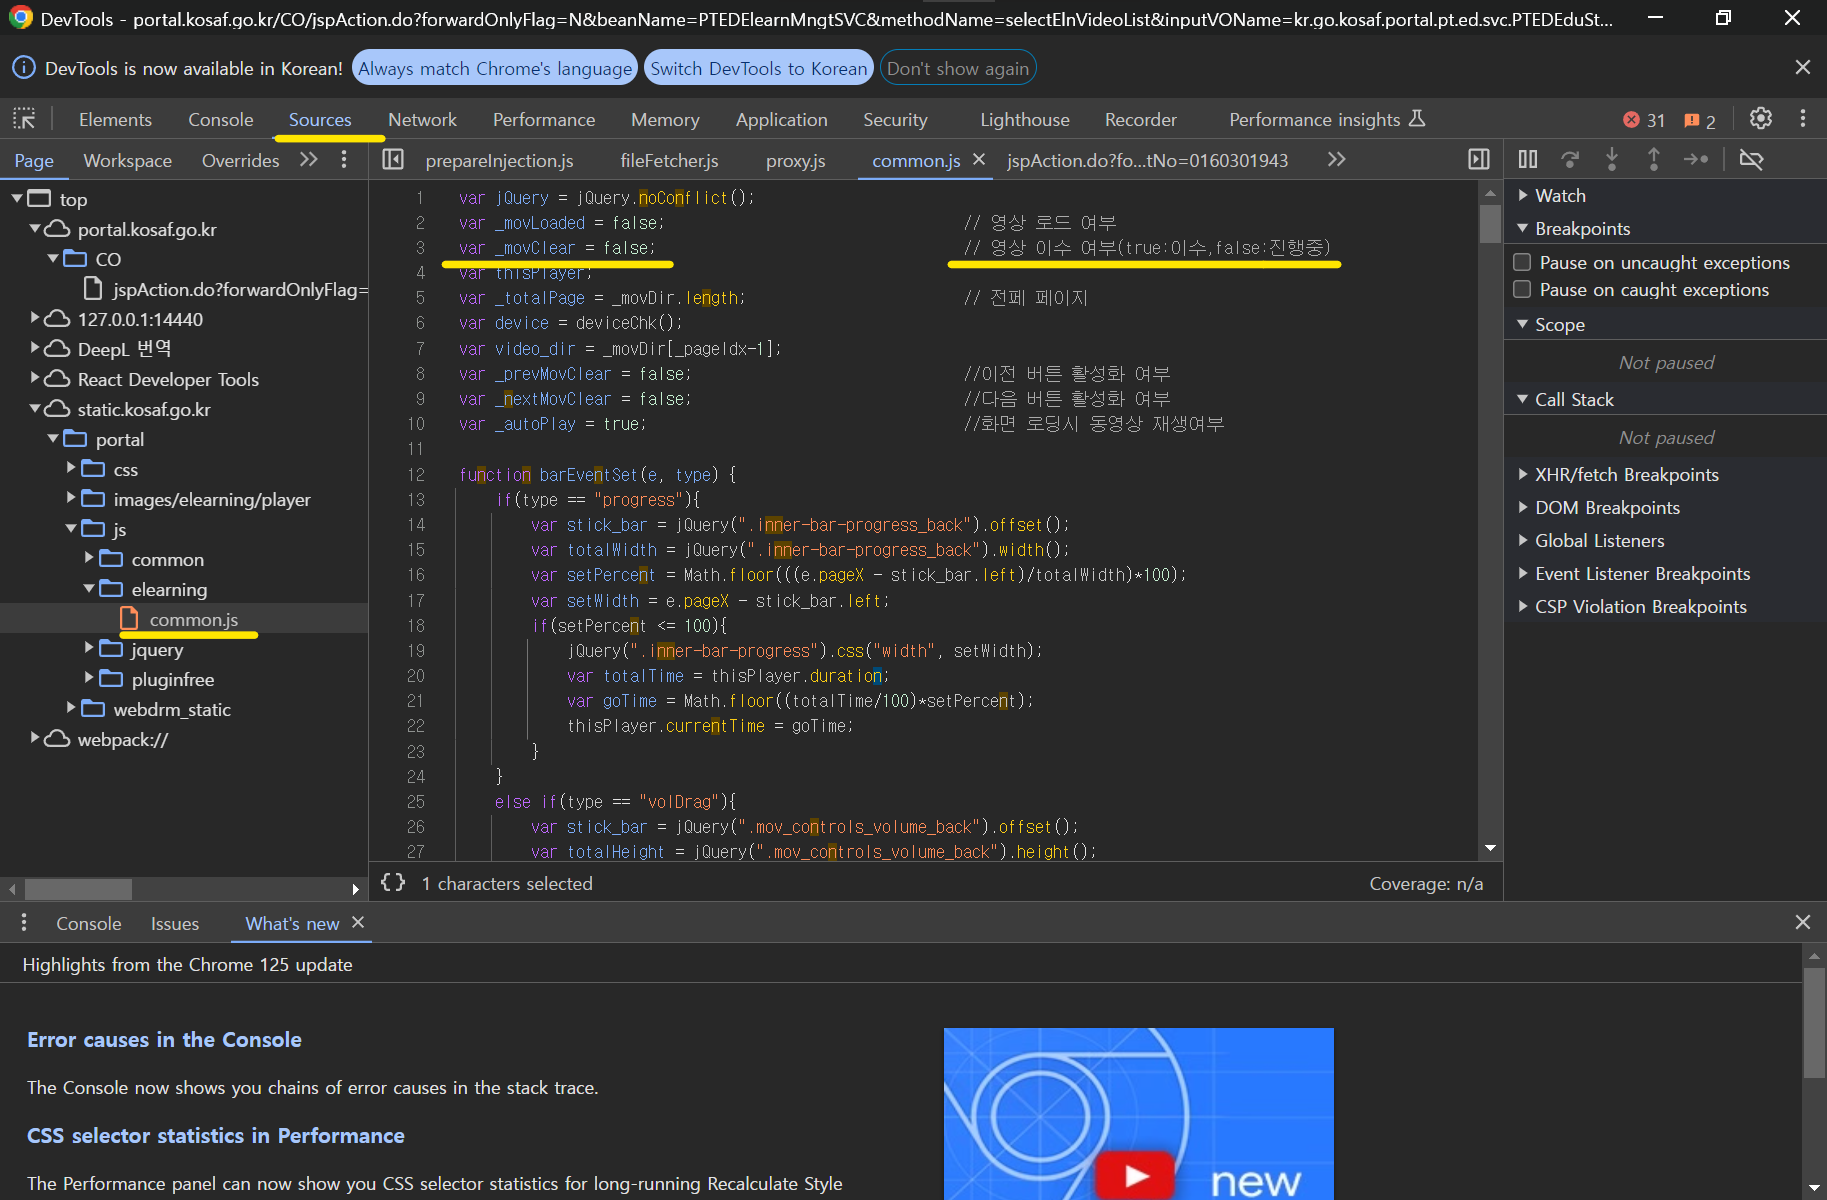Click the navigator horizontal scrollbar thumb

(78, 889)
